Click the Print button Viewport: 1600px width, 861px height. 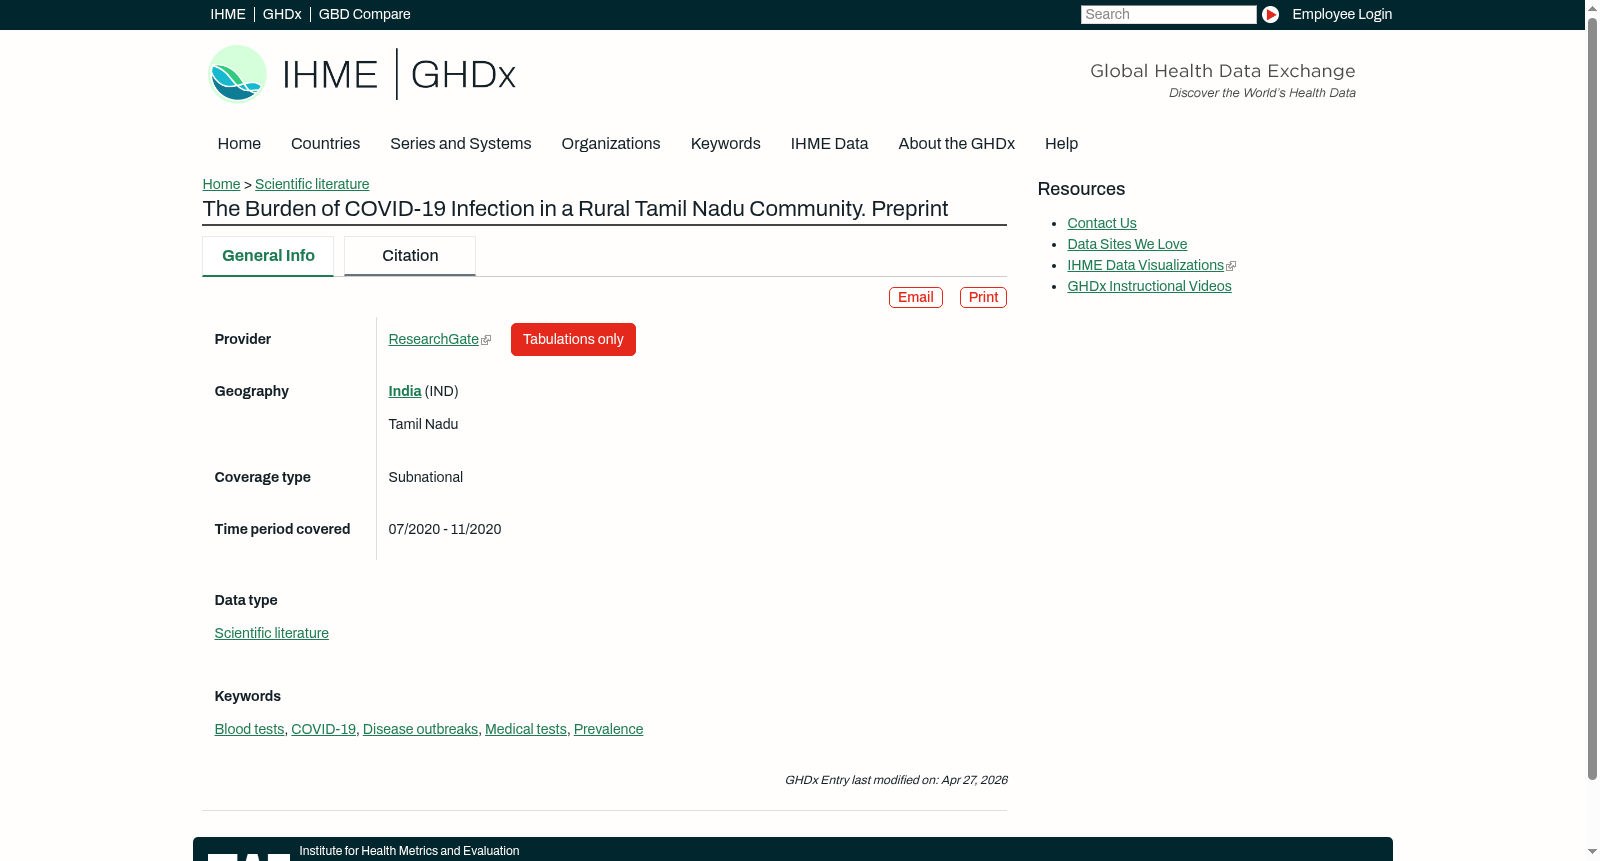pyautogui.click(x=983, y=297)
